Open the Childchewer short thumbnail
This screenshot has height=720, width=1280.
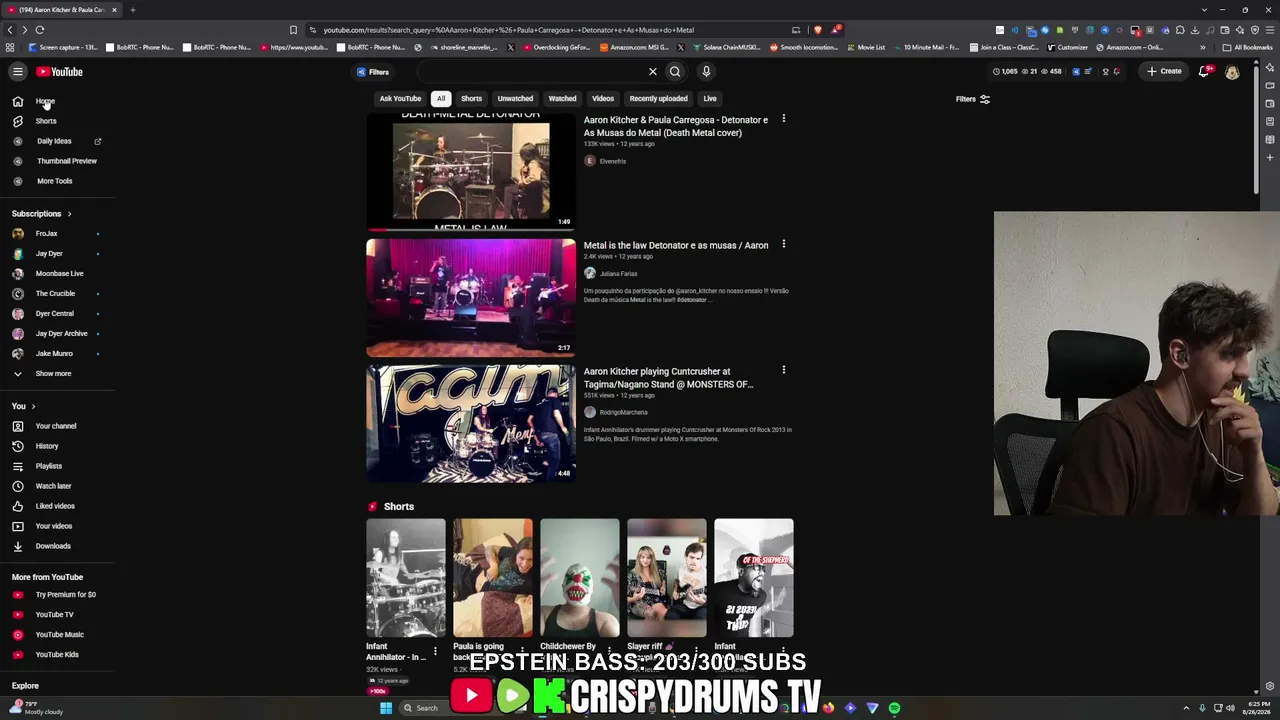580,578
